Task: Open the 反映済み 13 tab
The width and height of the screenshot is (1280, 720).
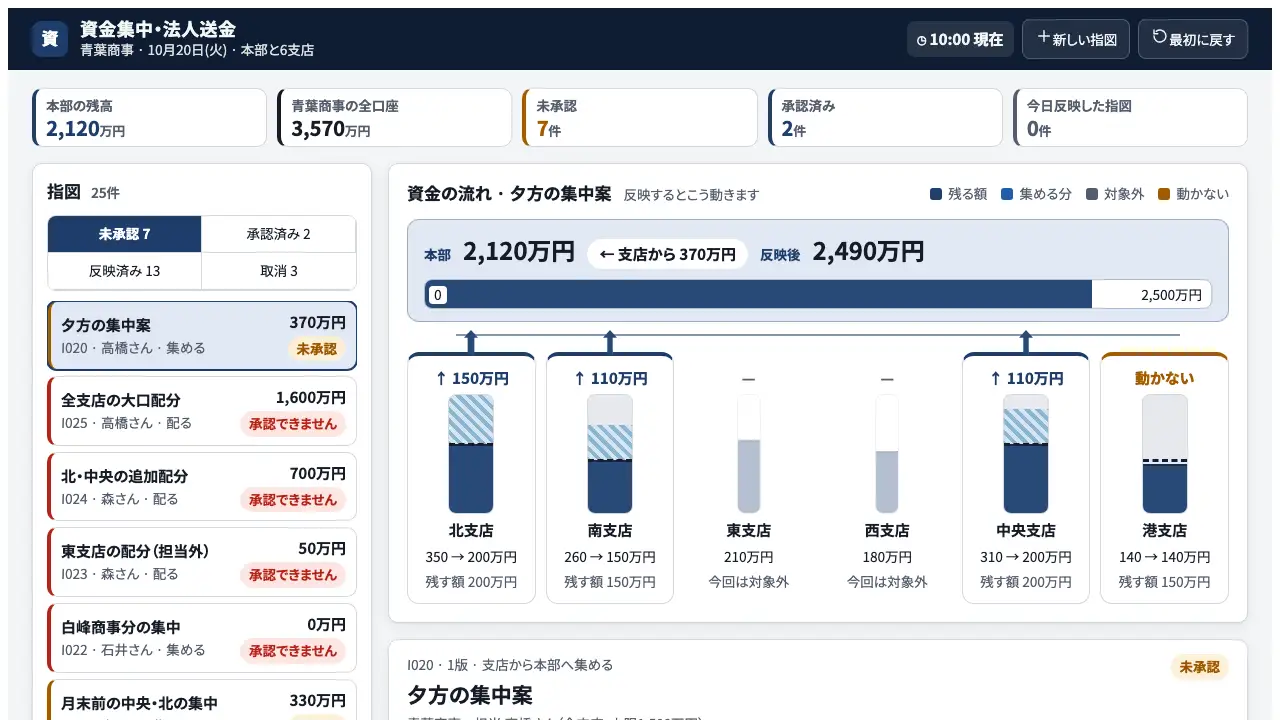Action: 125,271
